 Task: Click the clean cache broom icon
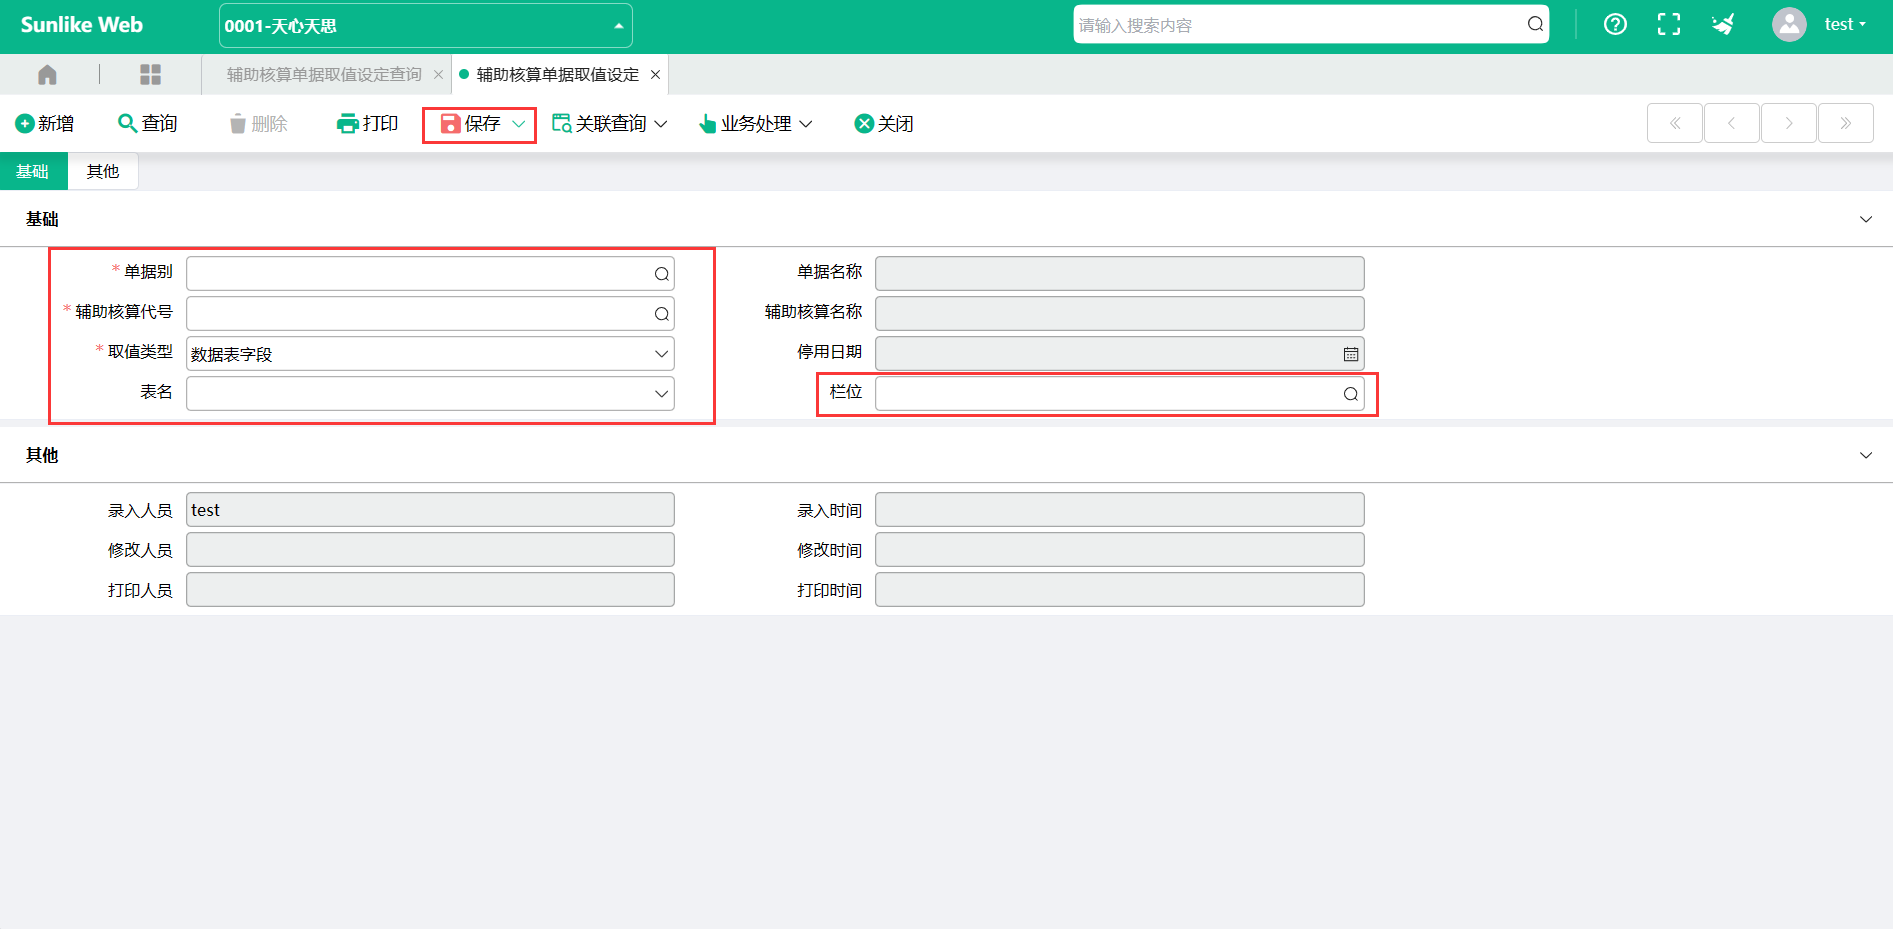click(1723, 25)
